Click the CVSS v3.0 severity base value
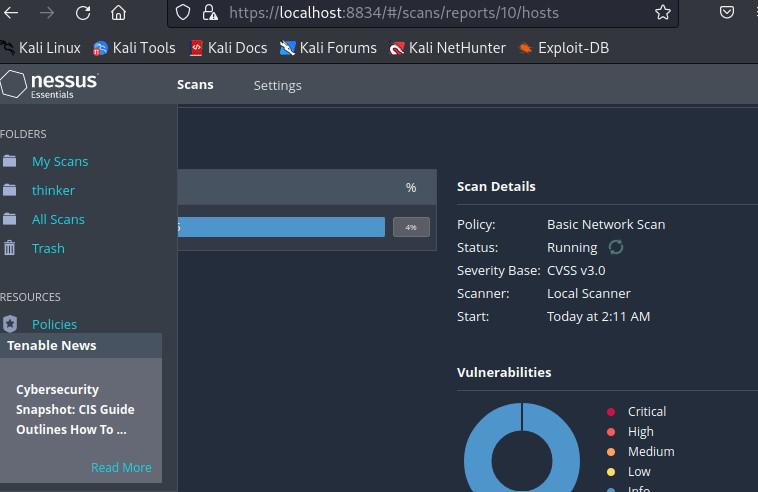 [576, 270]
